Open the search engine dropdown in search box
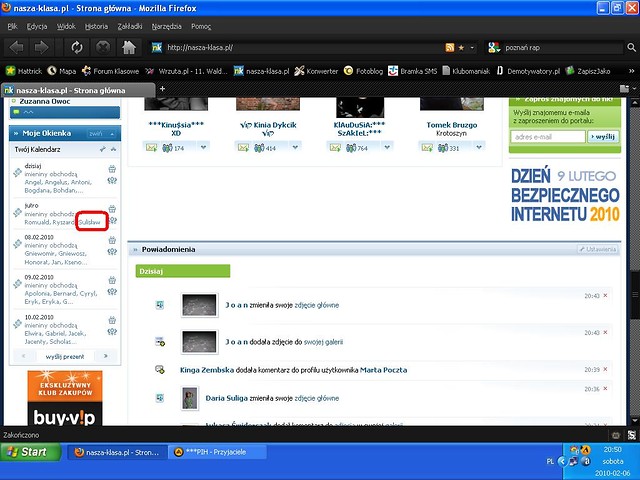640x480 pixels. pos(494,48)
